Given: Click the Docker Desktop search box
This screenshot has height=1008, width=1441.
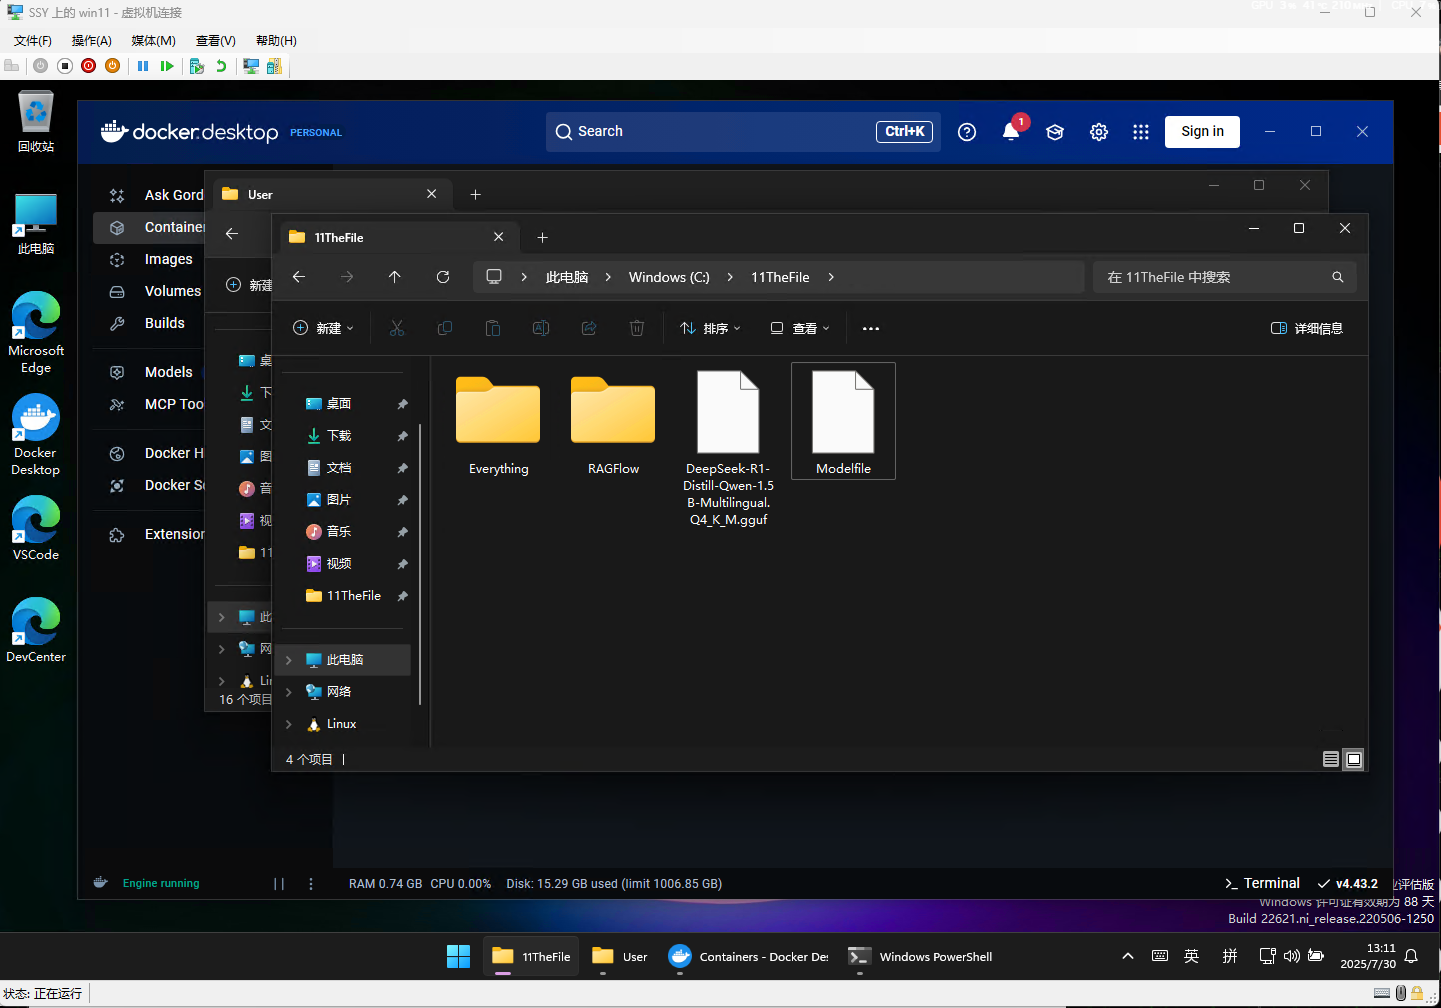Looking at the screenshot, I should [x=743, y=132].
